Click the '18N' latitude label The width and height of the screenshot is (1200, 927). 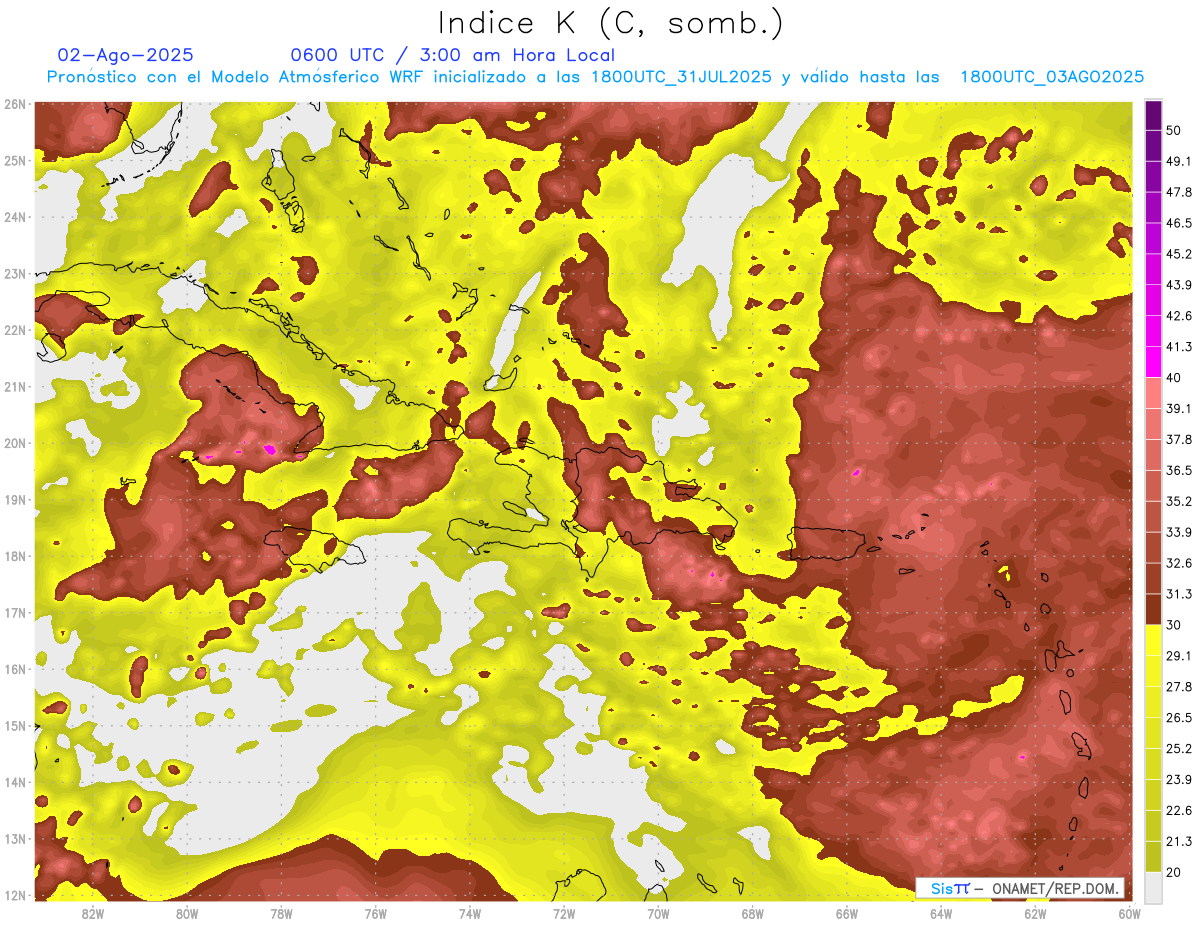pyautogui.click(x=15, y=556)
